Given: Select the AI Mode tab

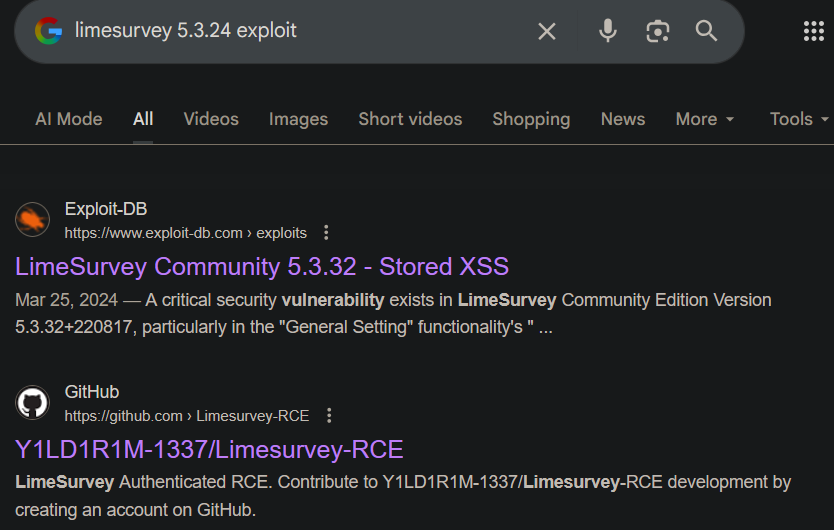Looking at the screenshot, I should [x=68, y=119].
